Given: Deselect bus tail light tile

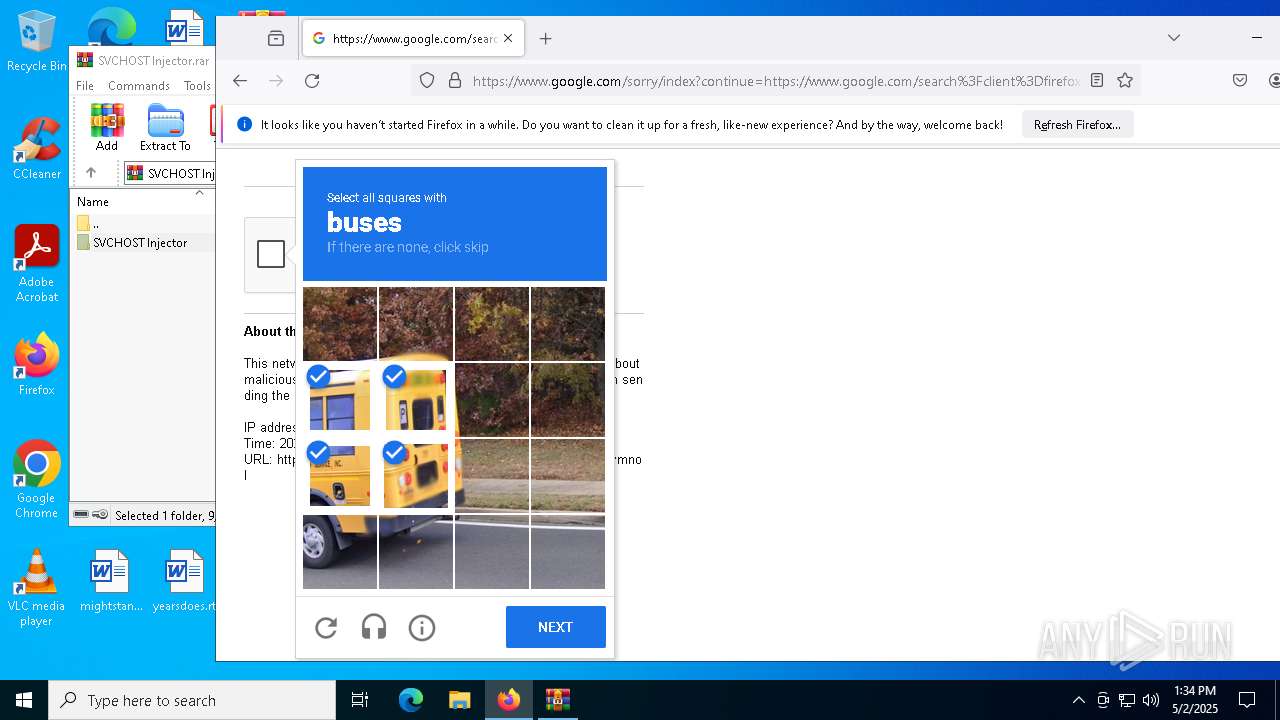Looking at the screenshot, I should (x=416, y=475).
